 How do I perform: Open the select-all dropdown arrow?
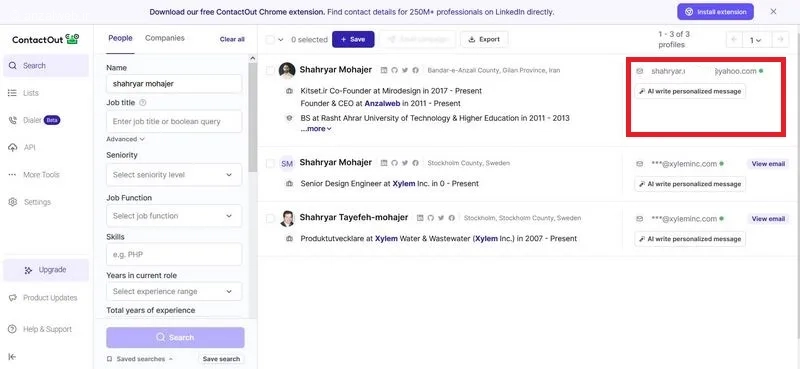pos(281,40)
